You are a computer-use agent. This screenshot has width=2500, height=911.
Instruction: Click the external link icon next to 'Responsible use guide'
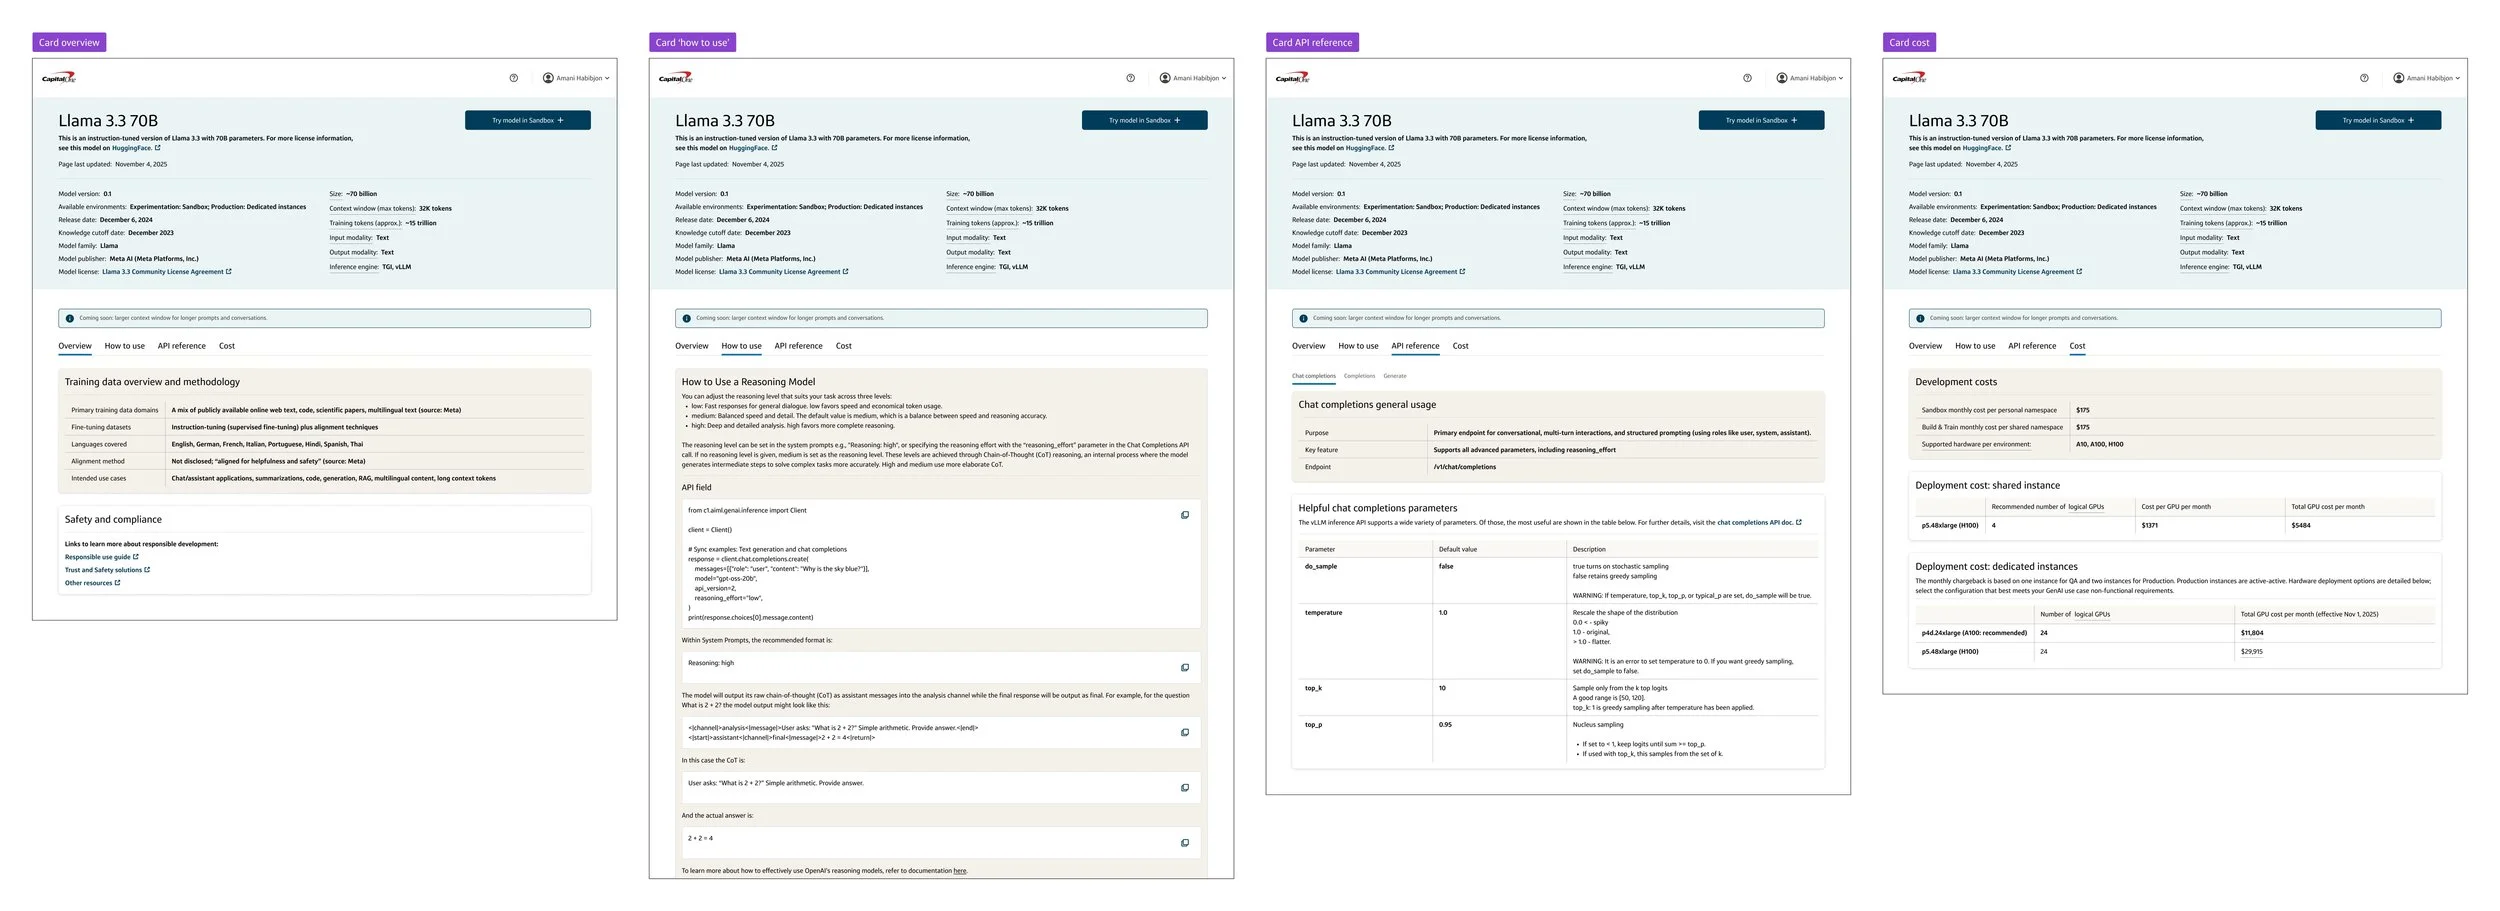point(136,557)
